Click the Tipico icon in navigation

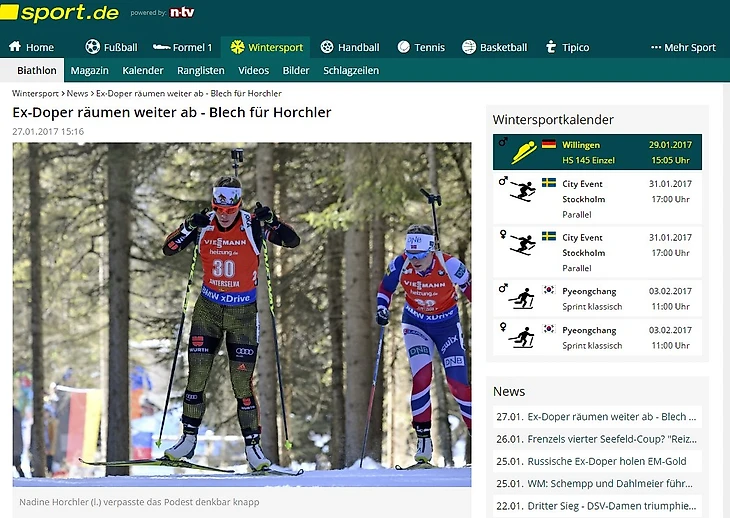[x=551, y=47]
